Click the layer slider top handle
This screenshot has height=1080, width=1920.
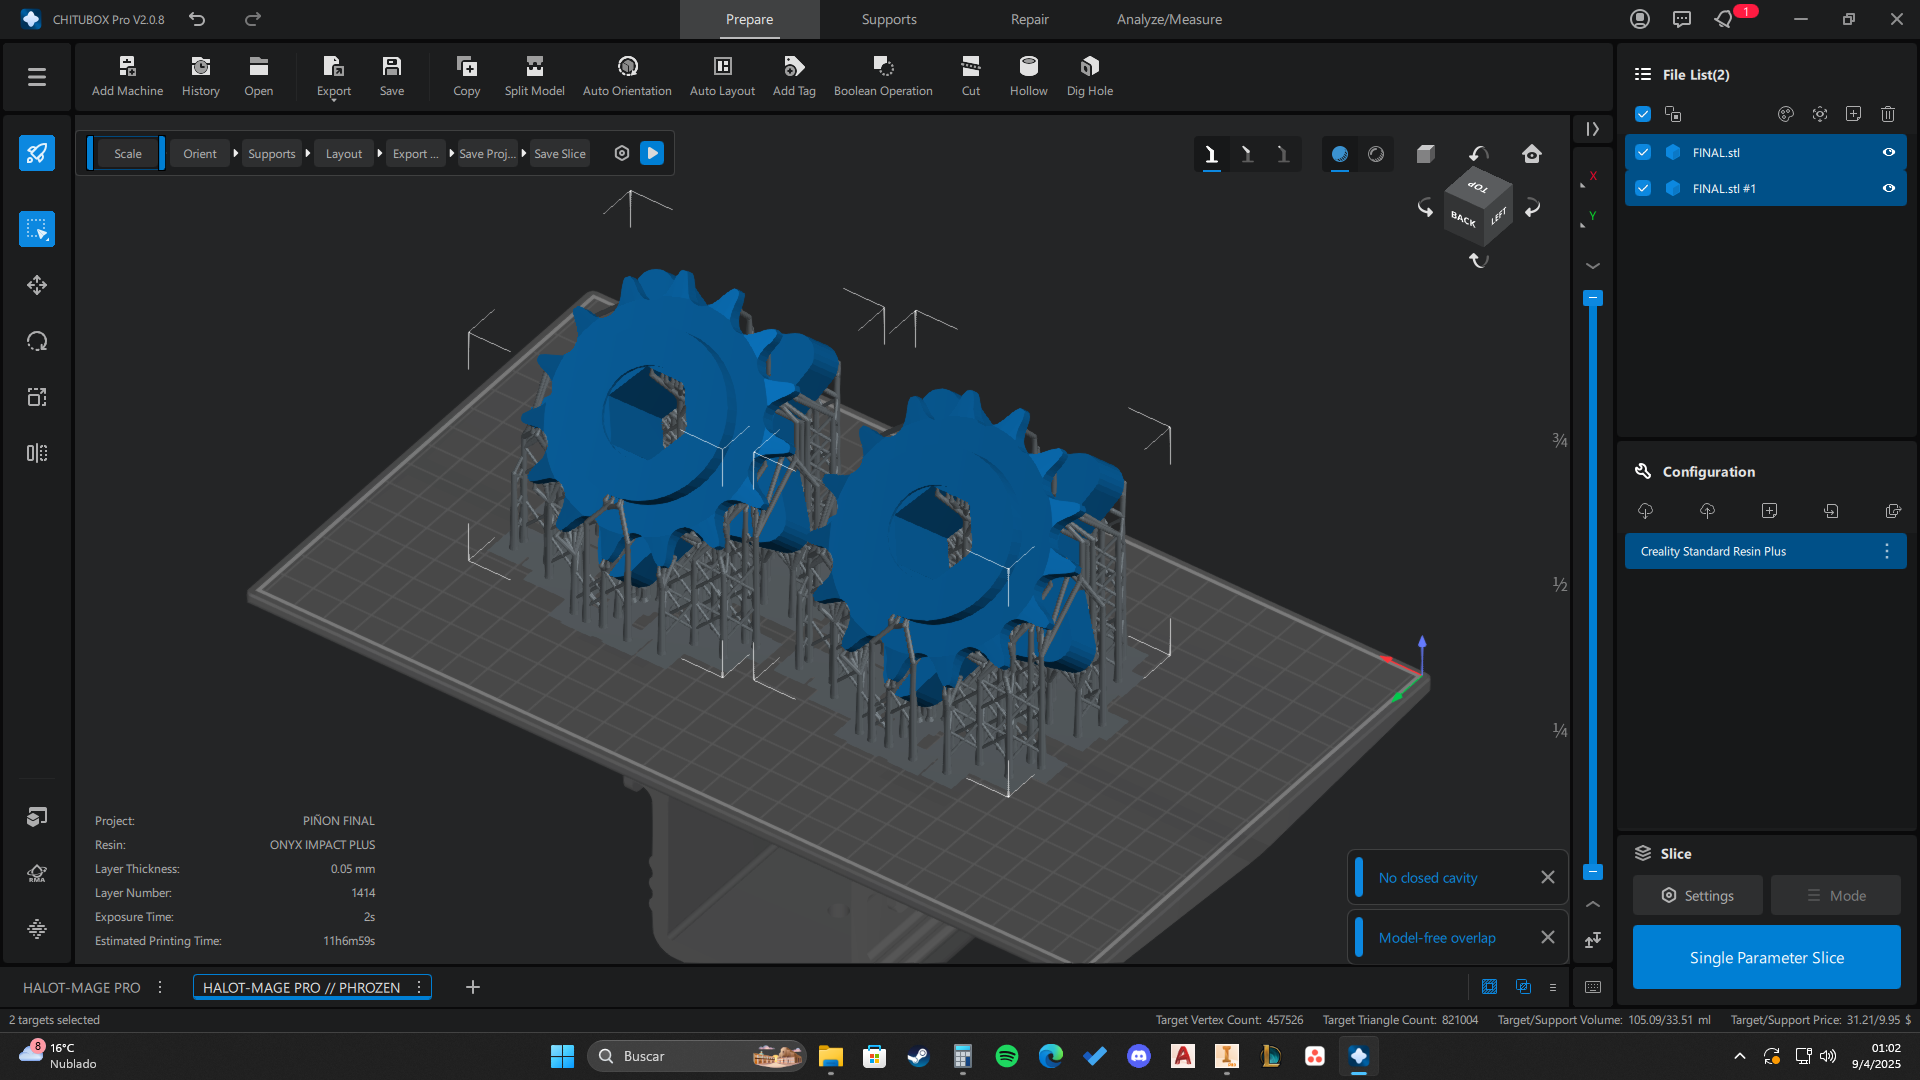[x=1593, y=298]
